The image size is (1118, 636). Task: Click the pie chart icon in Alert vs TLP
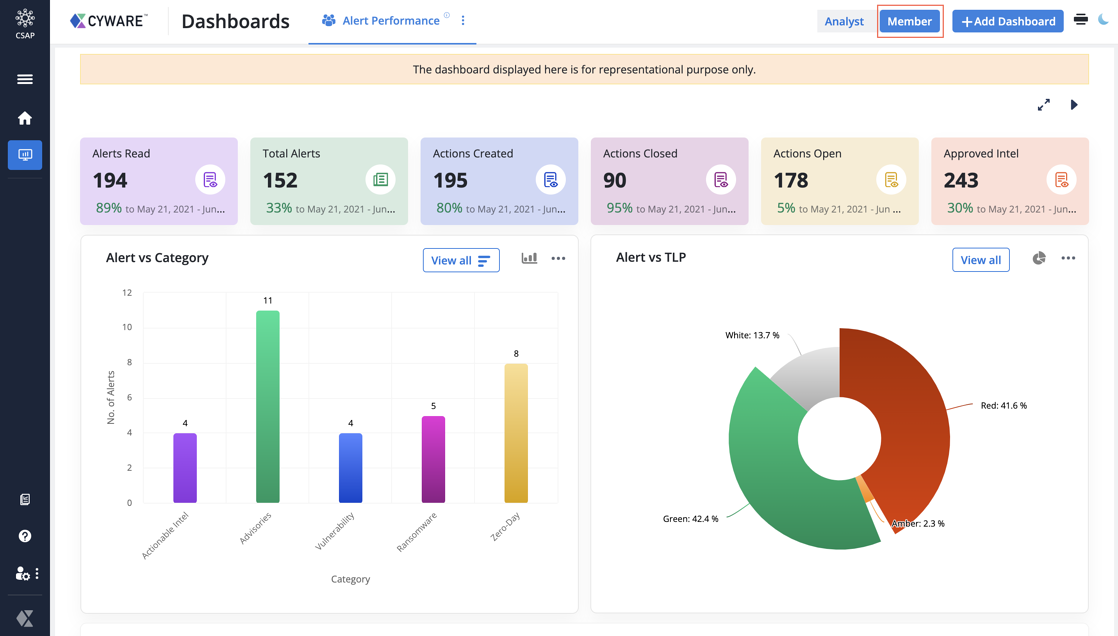pyautogui.click(x=1039, y=259)
